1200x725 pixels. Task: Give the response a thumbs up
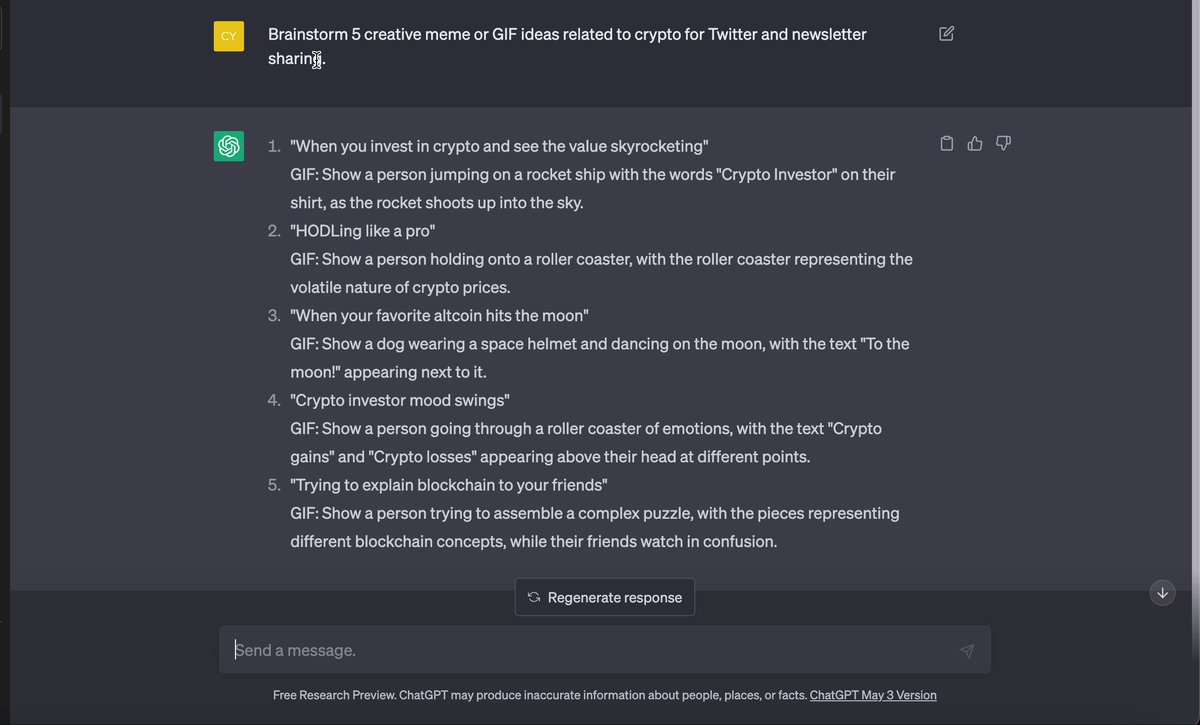pos(975,144)
